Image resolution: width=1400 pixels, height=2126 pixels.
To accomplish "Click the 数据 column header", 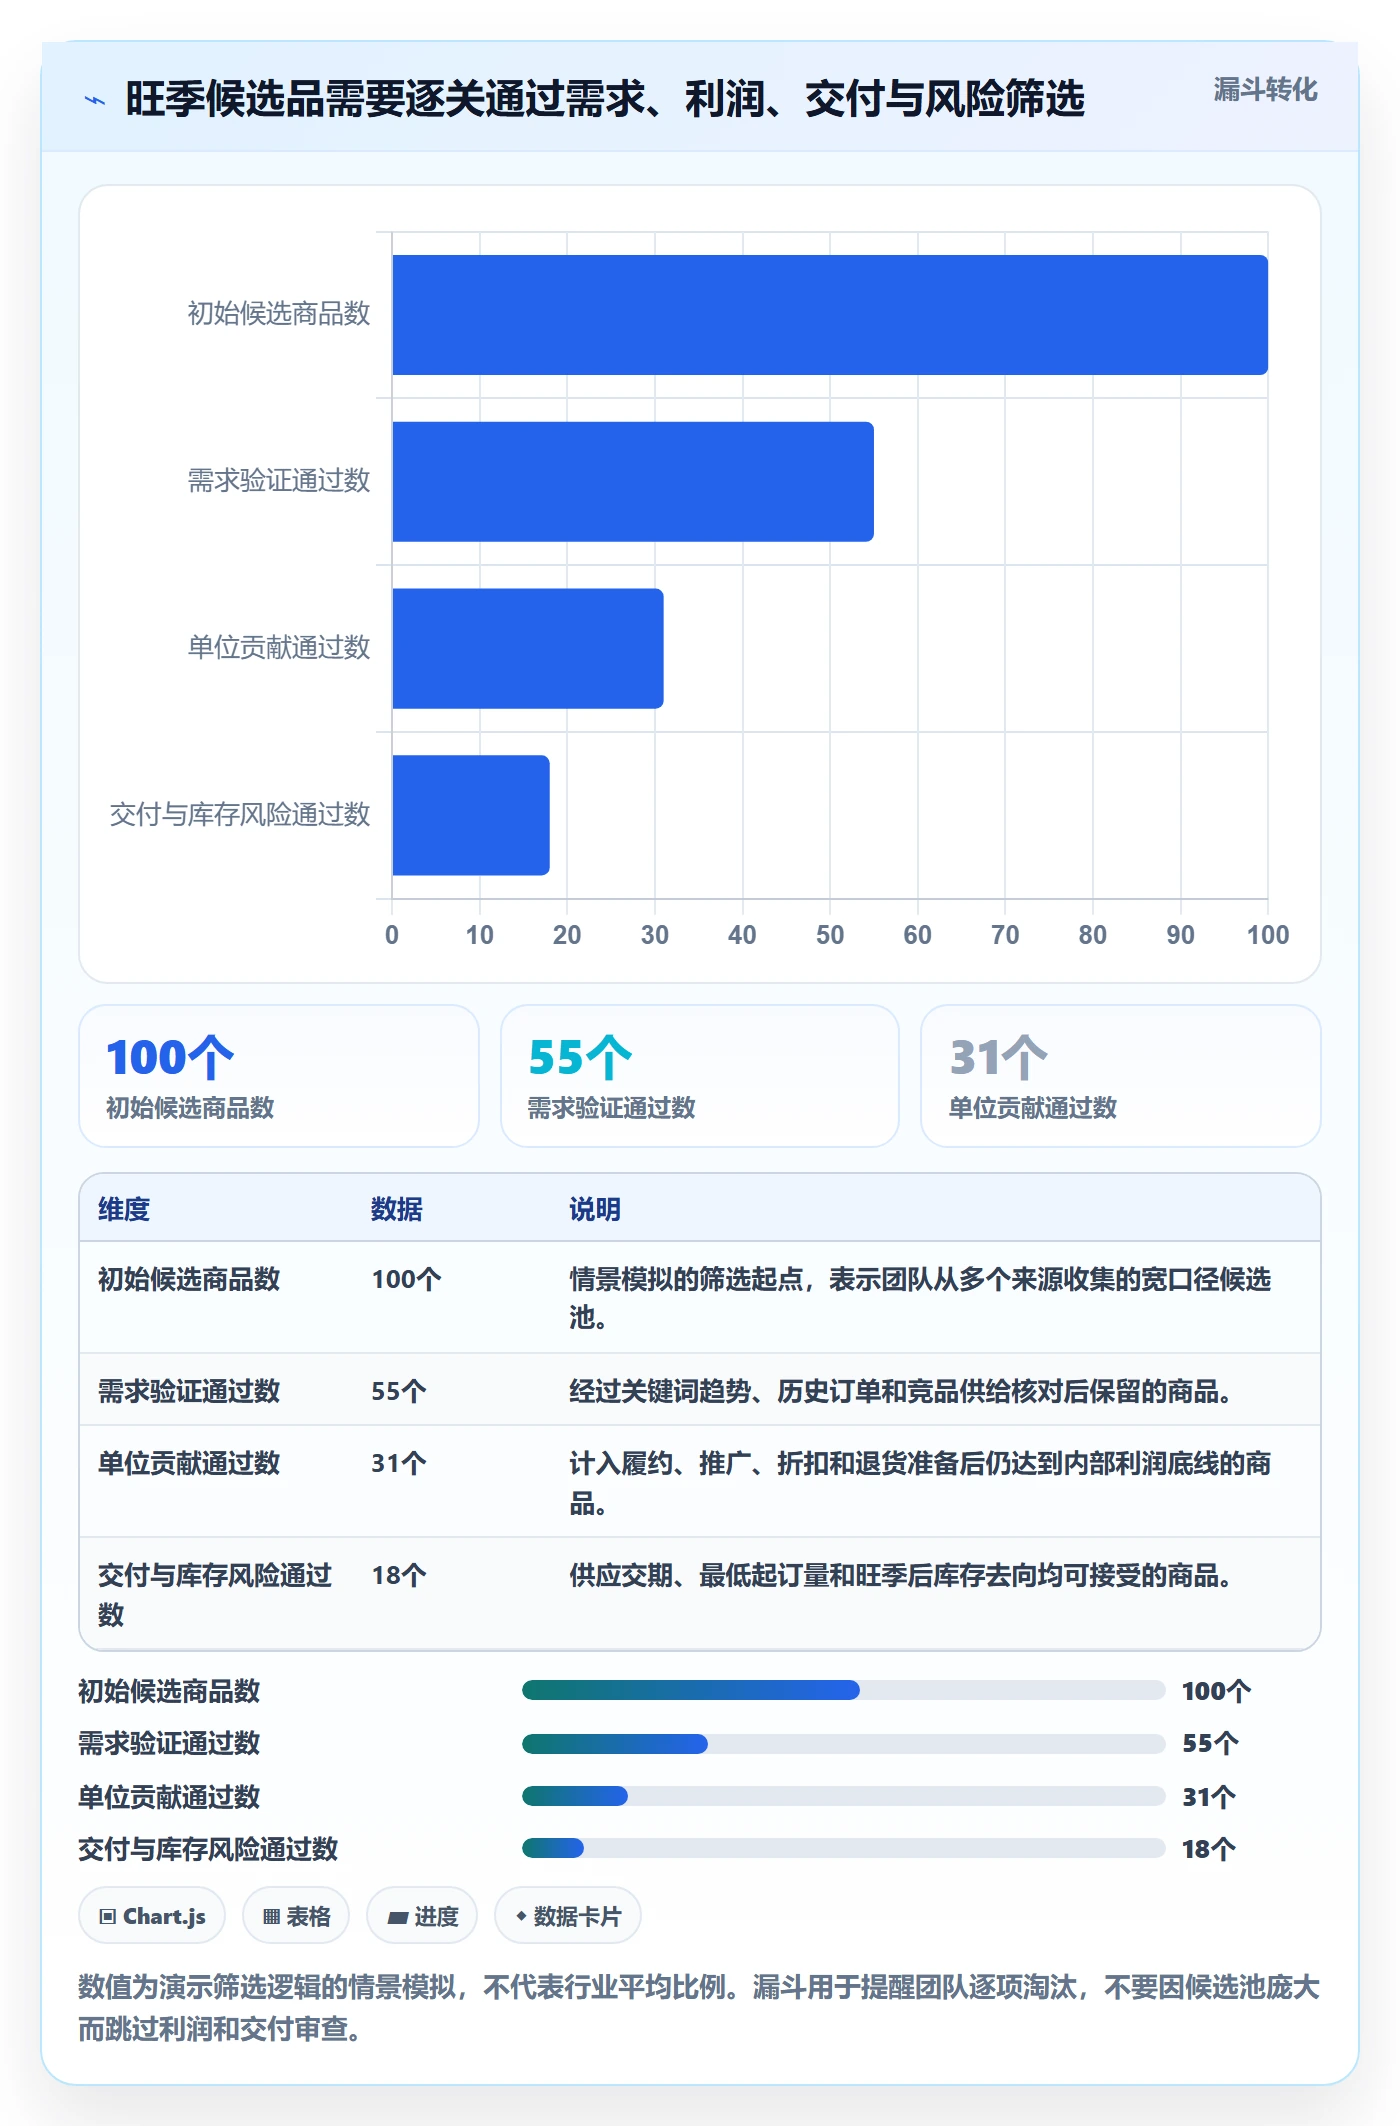I will [397, 1209].
